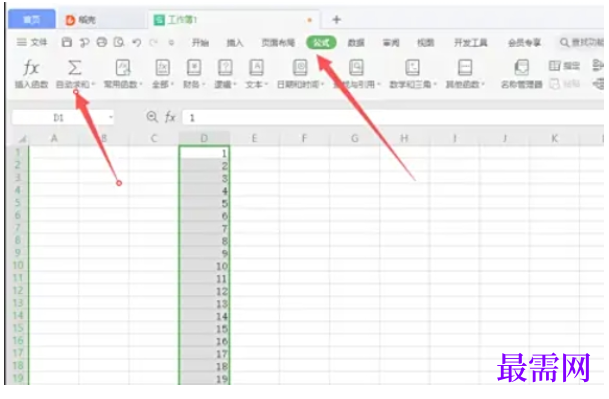Select column D header
Viewport: 609px width, 399px height.
(x=204, y=138)
